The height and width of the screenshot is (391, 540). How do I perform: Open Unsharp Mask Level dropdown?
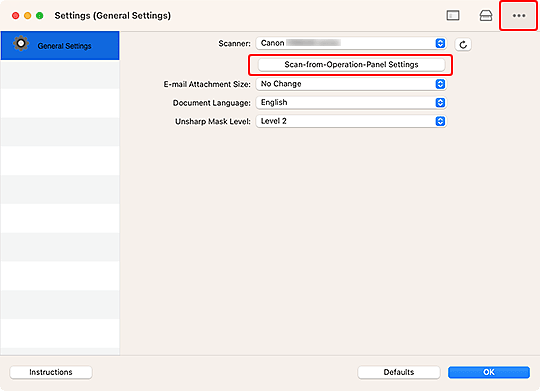click(x=351, y=121)
